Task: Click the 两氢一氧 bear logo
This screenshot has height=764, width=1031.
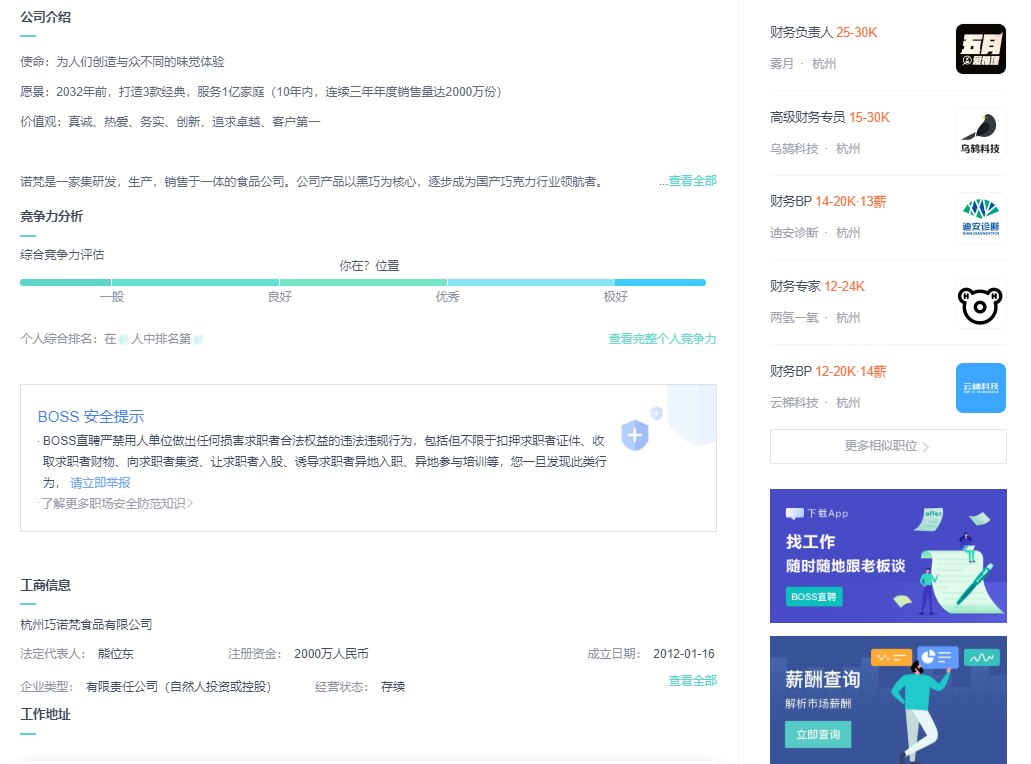Action: (x=980, y=303)
